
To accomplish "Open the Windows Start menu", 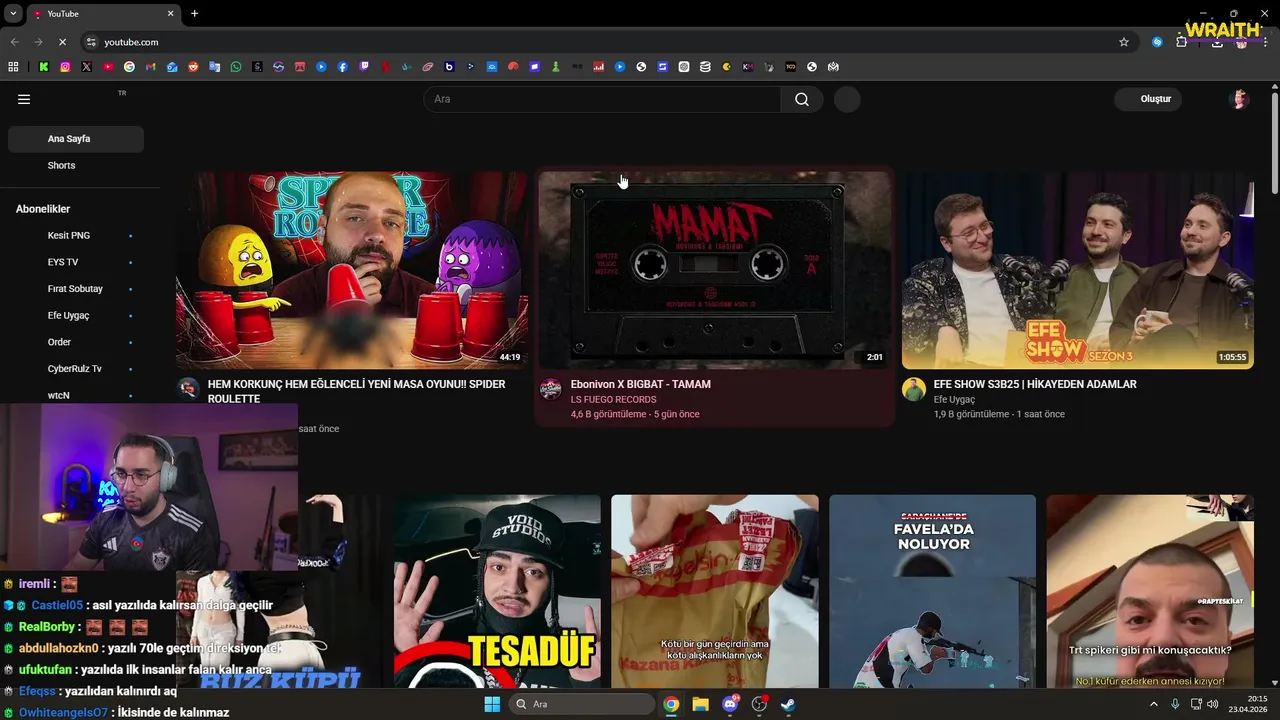I will click(492, 704).
